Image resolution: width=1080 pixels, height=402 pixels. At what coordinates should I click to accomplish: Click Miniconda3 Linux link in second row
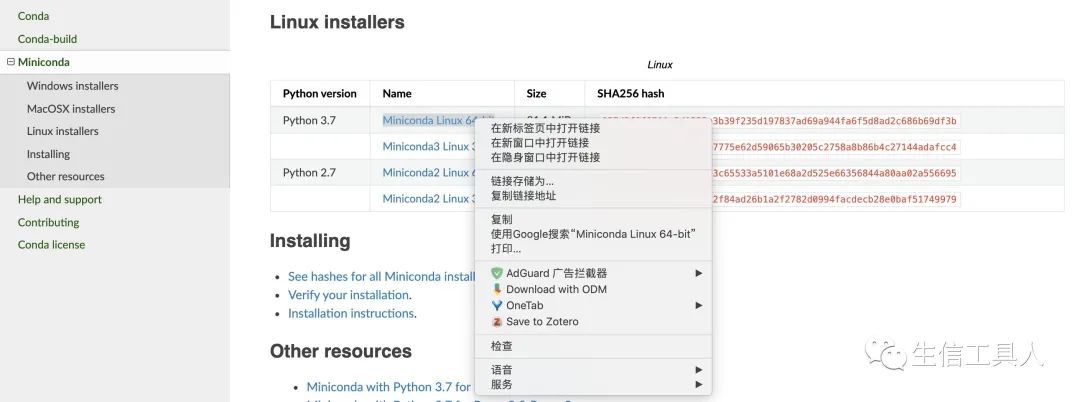[428, 147]
